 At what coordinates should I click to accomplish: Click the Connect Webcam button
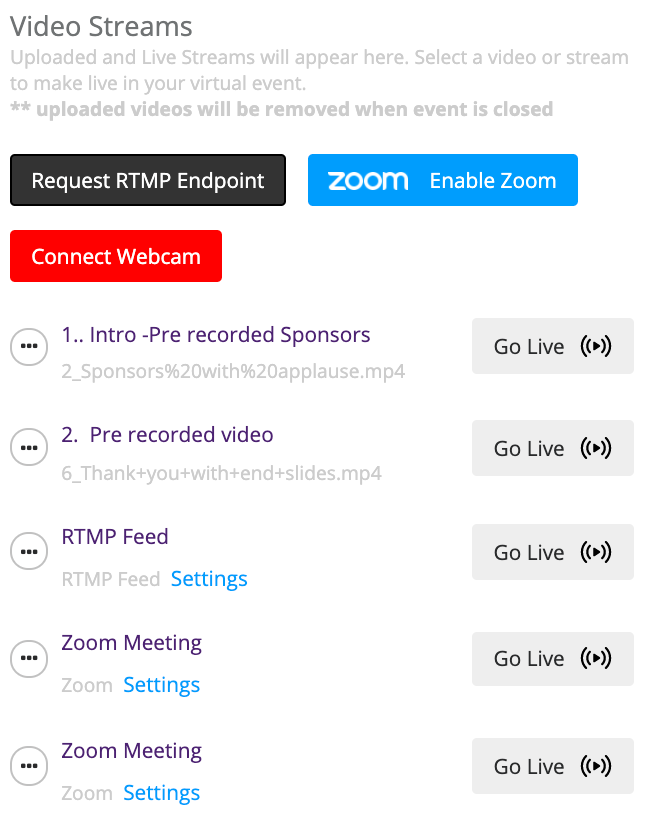coord(116,256)
